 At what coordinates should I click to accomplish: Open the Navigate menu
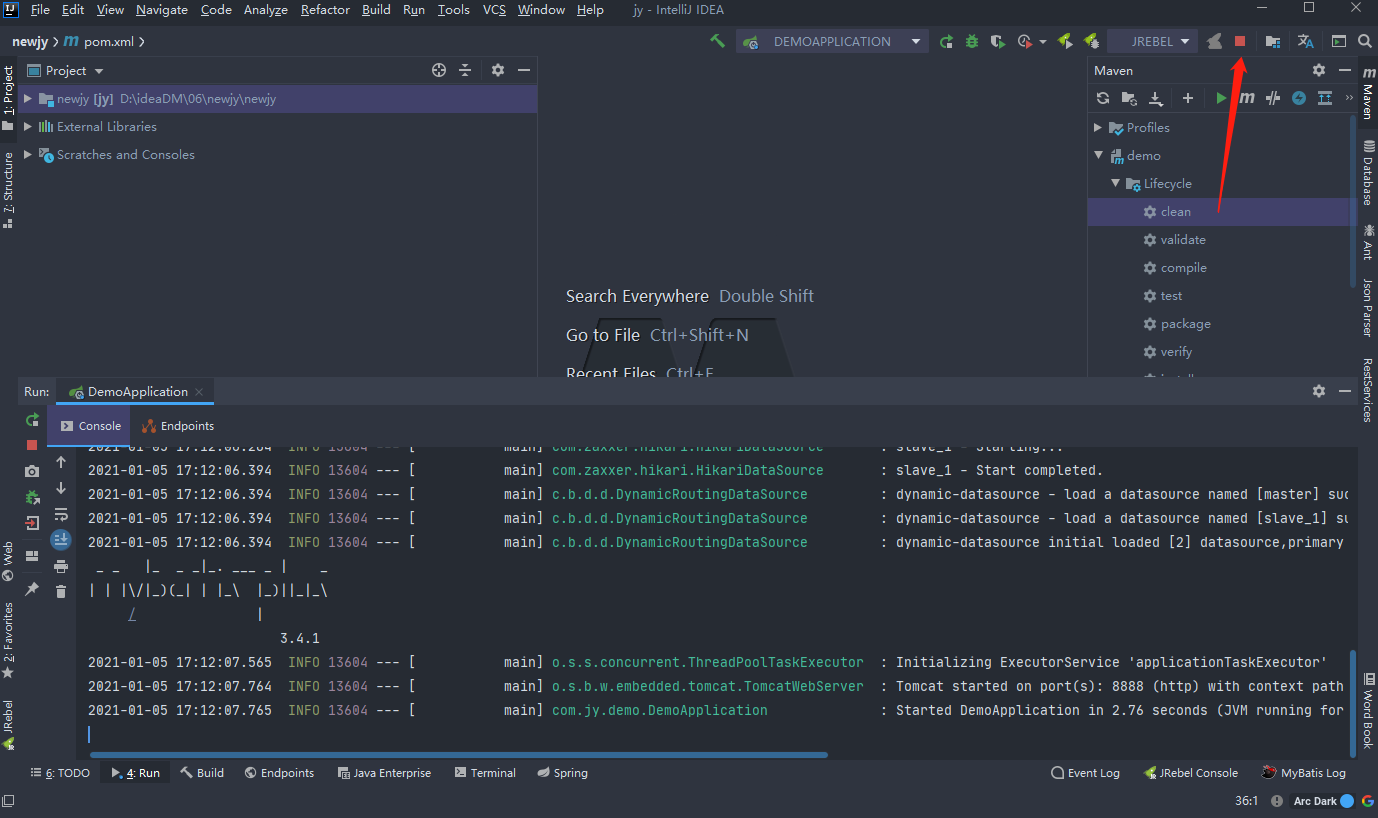coord(161,9)
